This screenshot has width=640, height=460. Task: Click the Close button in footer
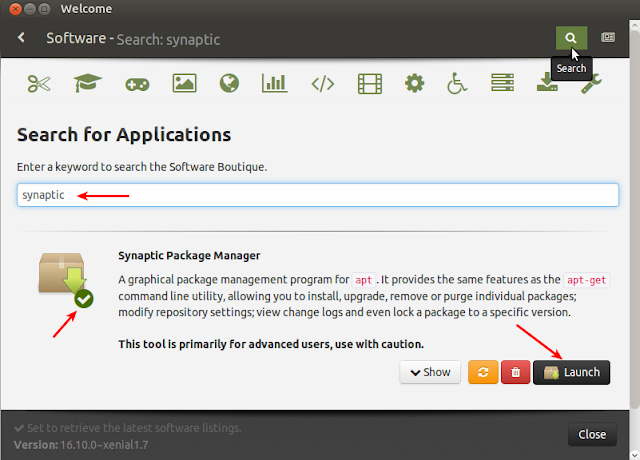click(592, 434)
